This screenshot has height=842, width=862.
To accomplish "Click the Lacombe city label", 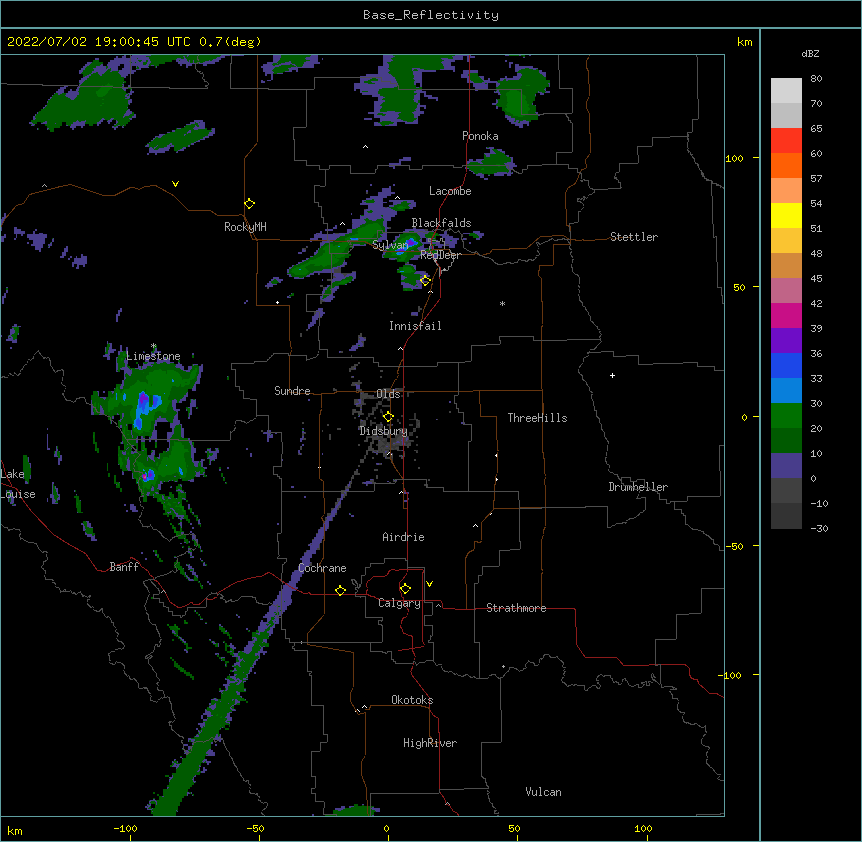I will pyautogui.click(x=450, y=191).
